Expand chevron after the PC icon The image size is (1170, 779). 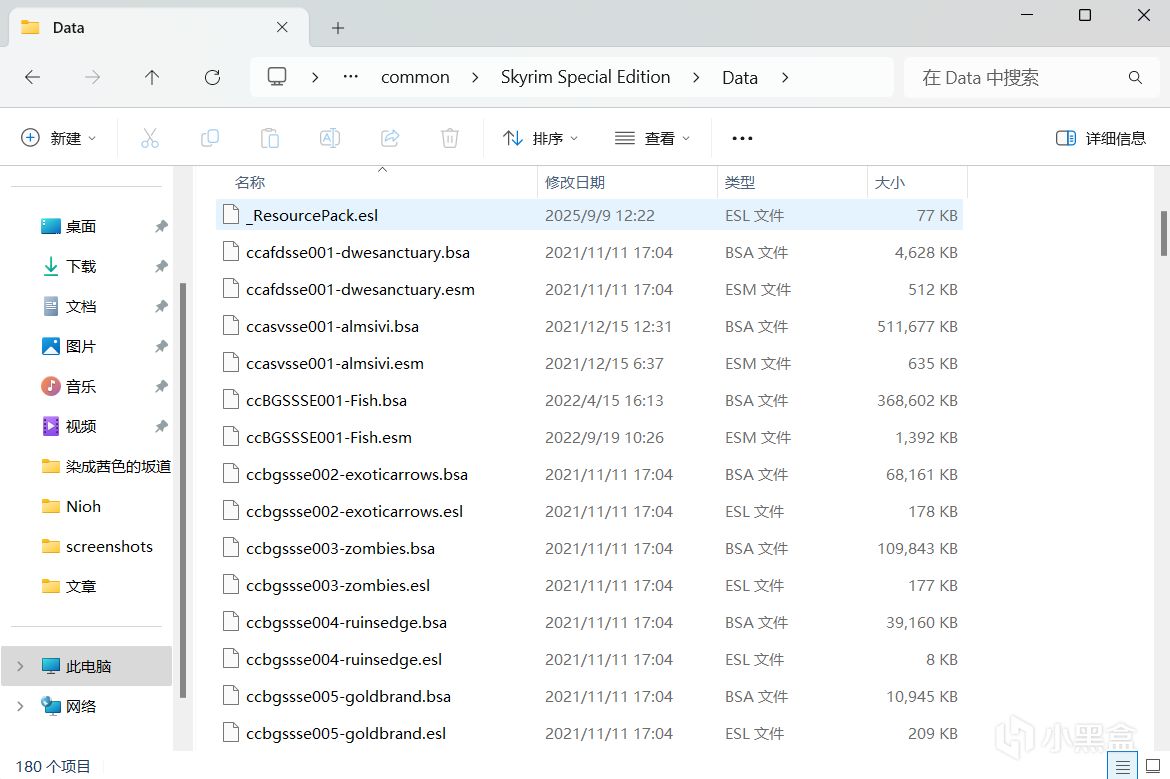pyautogui.click(x=315, y=77)
